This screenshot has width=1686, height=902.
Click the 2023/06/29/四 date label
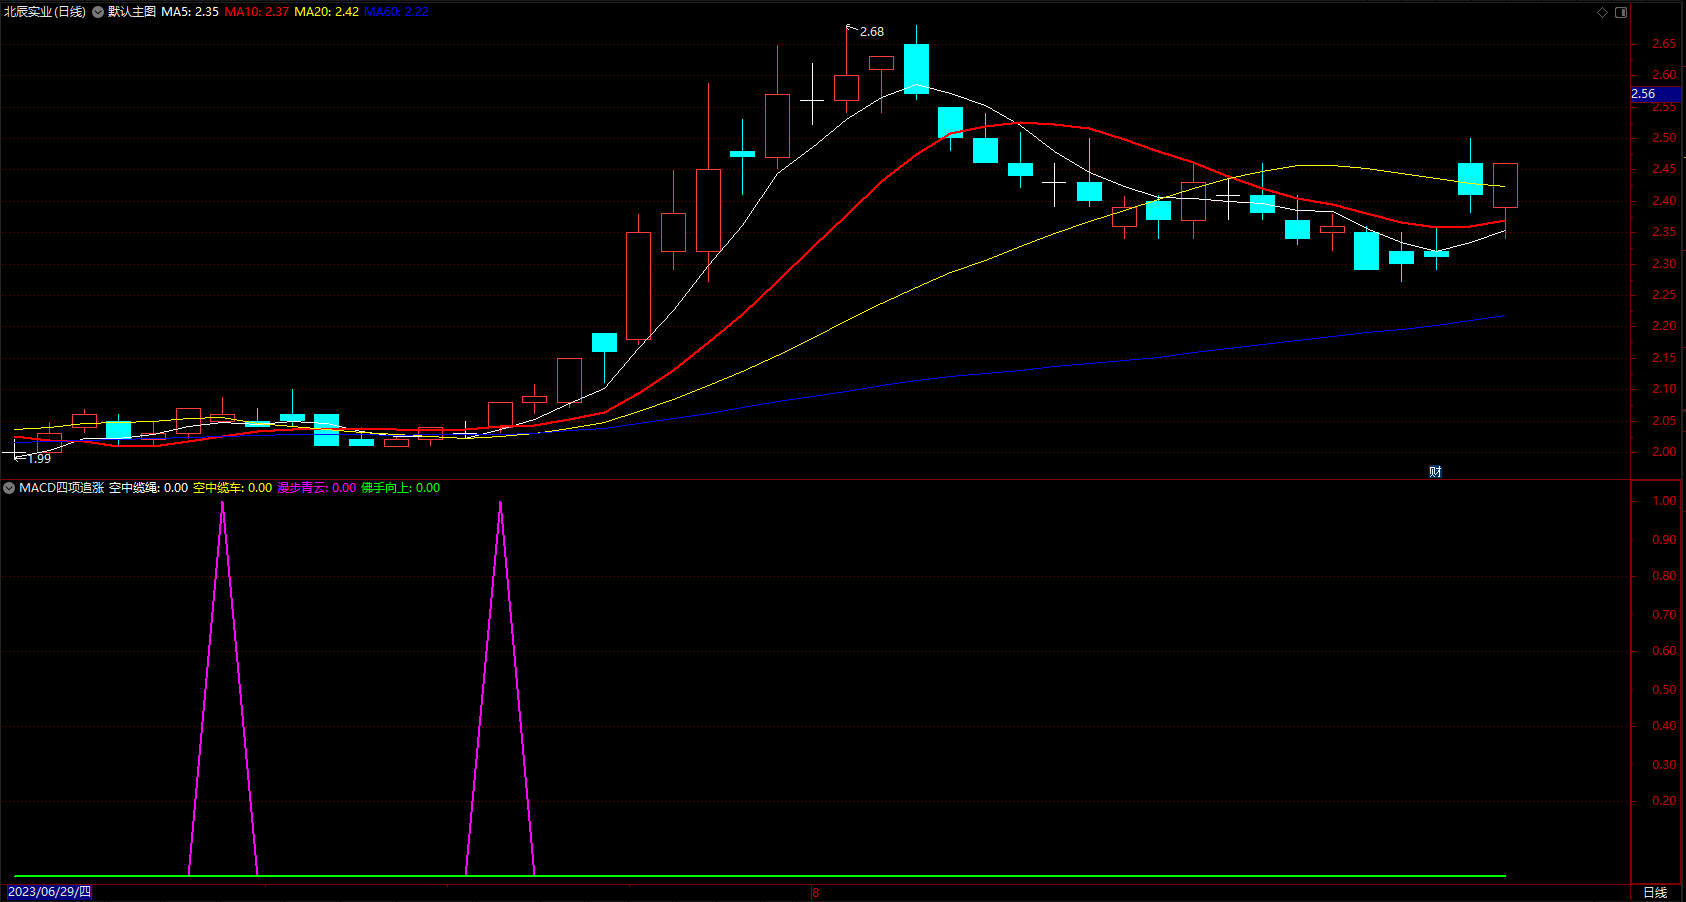(49, 892)
